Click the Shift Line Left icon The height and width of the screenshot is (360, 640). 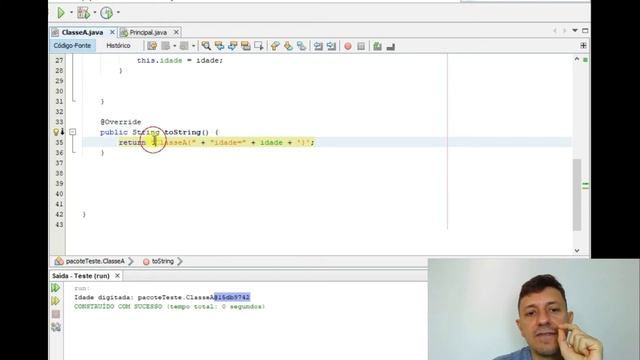pos(318,46)
